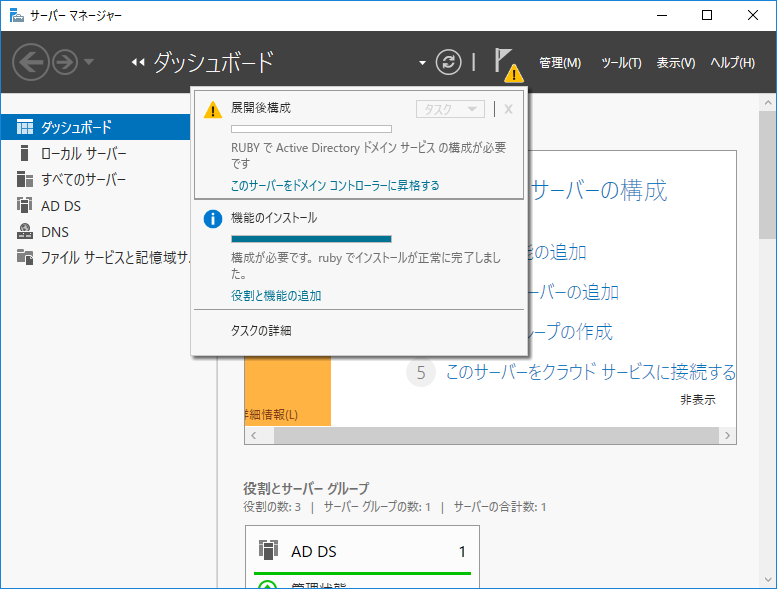Click the DNS icon in sidebar
Screen dimensions: 777x589
pyautogui.click(x=25, y=231)
